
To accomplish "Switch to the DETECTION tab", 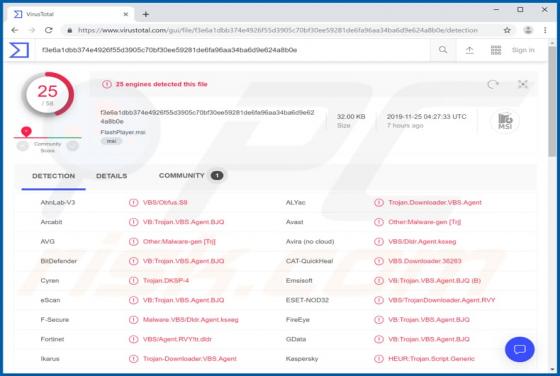I will coord(54,176).
